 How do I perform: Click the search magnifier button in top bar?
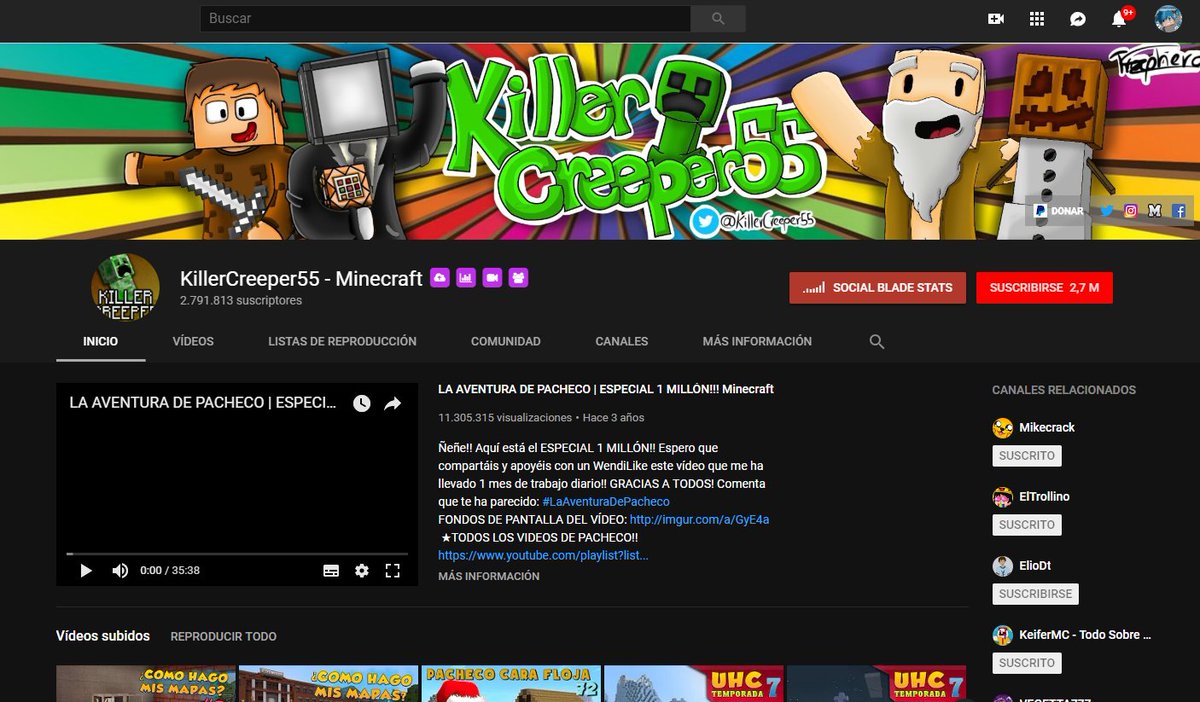coord(718,18)
